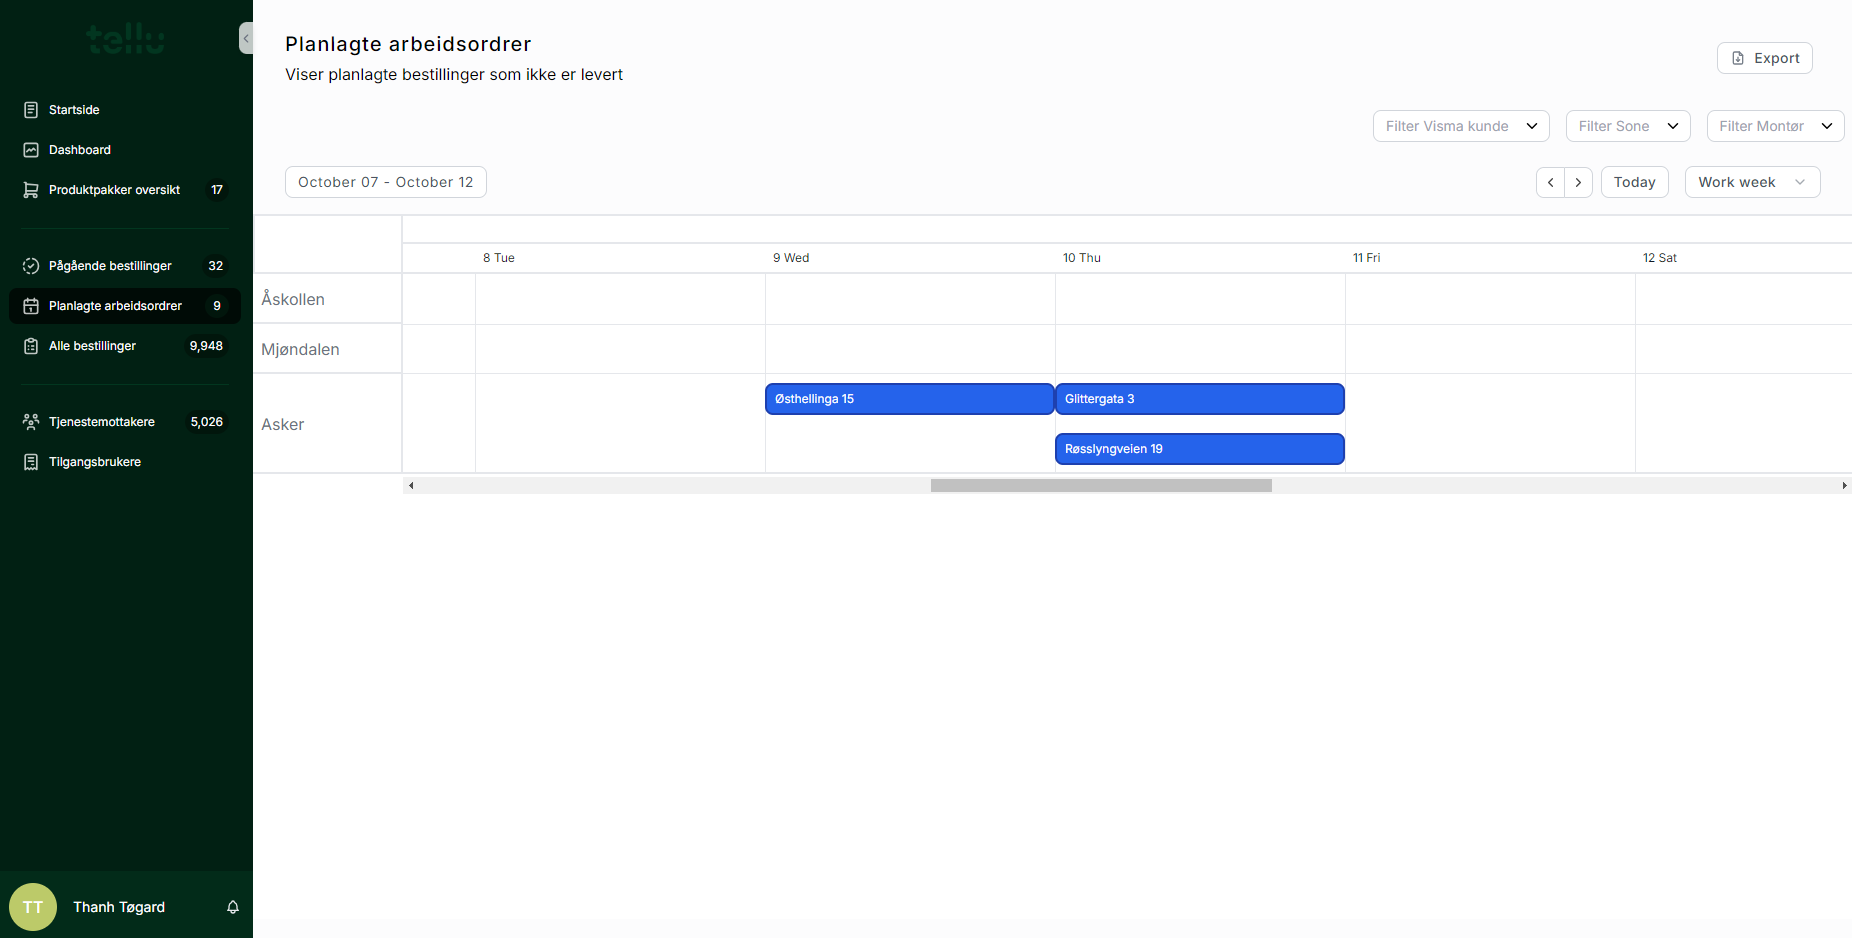
Task: Go to Planlagte arbeidsordrer menu item
Action: [x=115, y=306]
